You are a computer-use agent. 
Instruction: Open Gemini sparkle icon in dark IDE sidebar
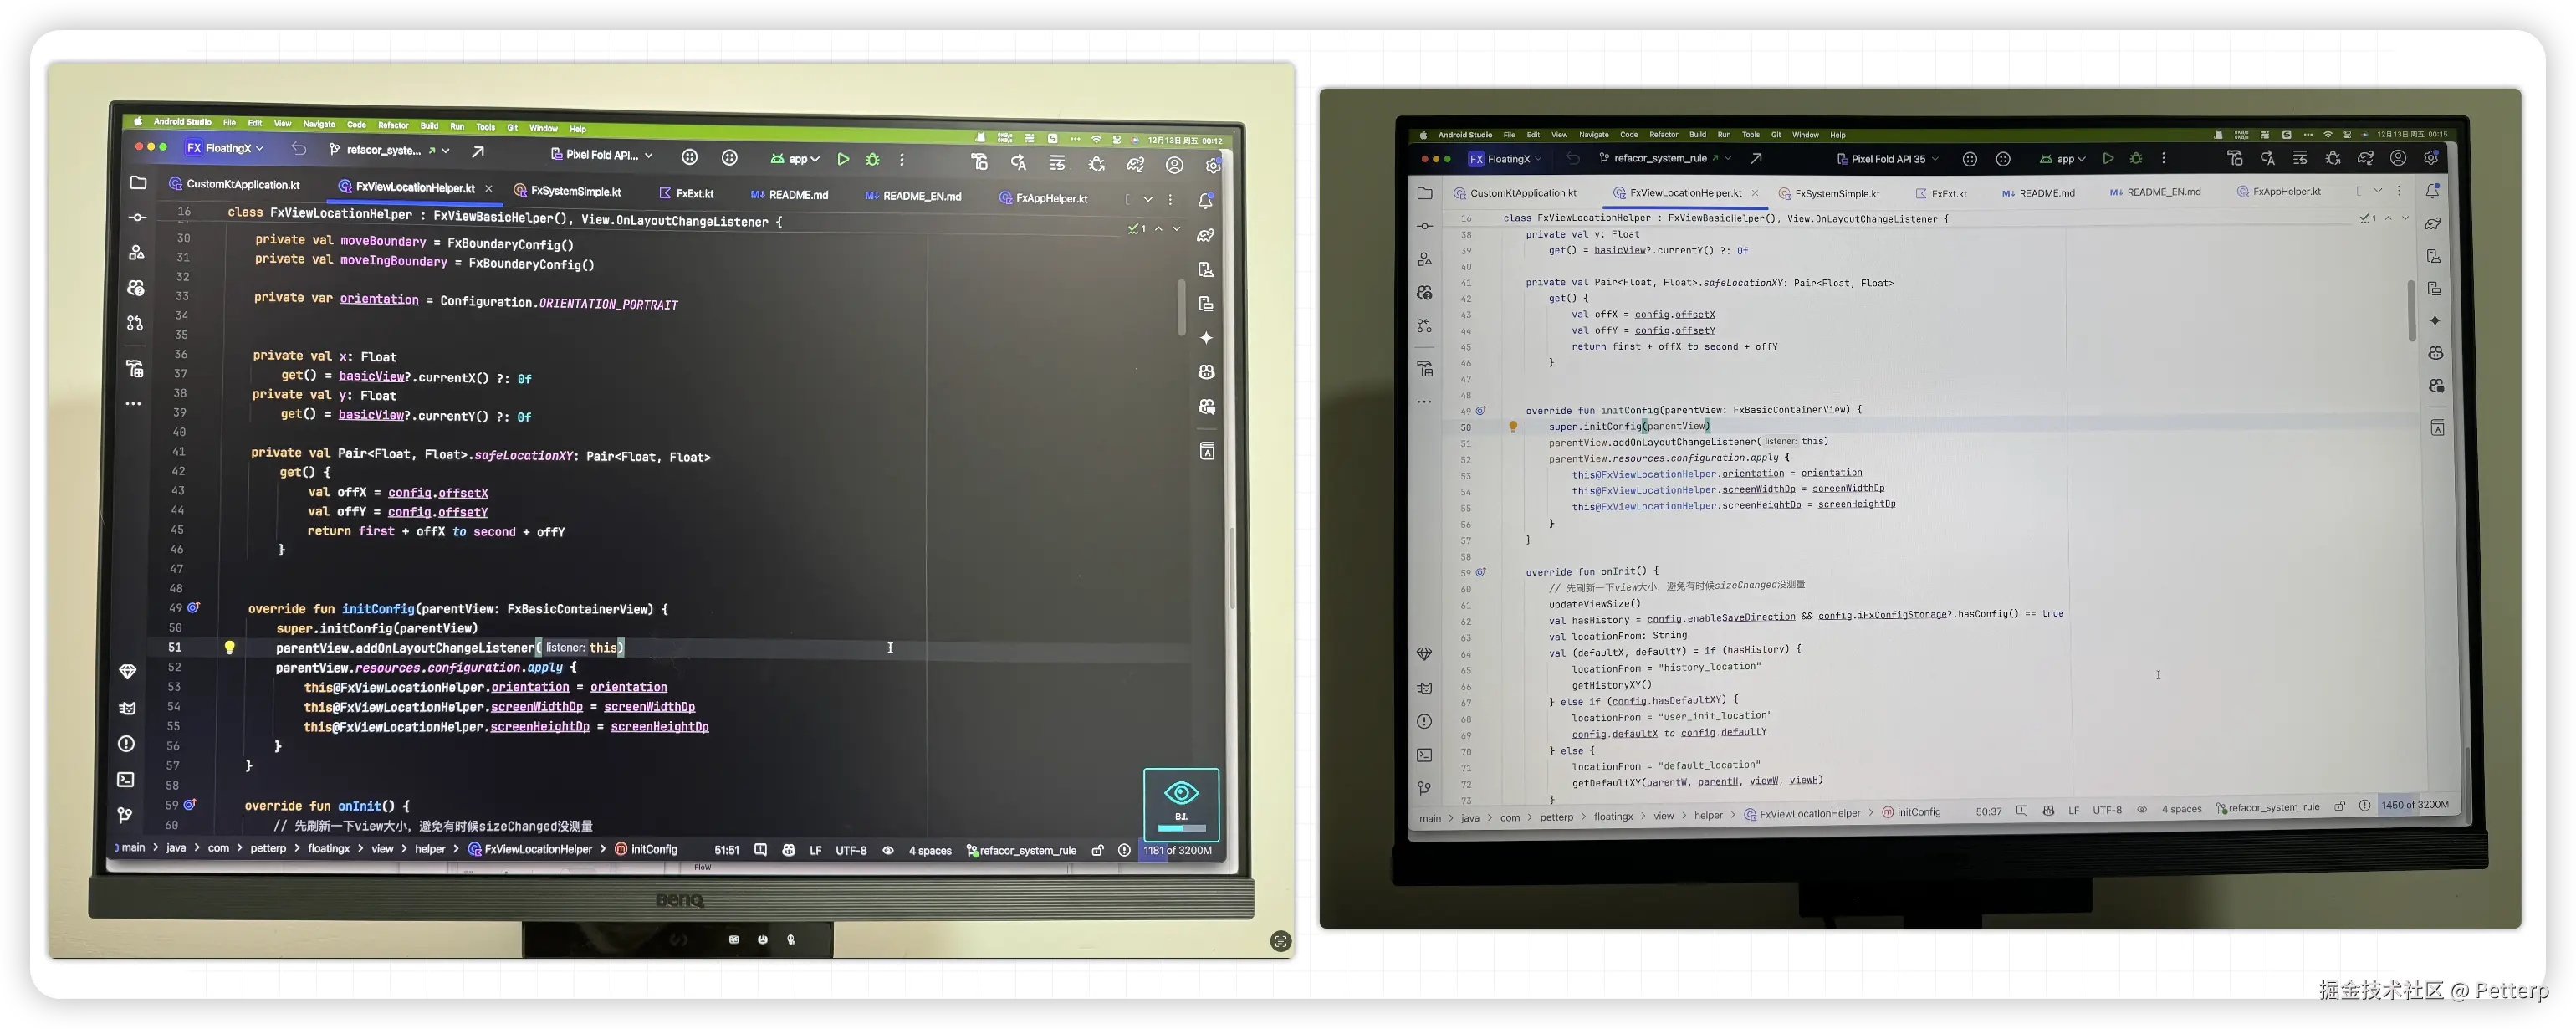click(1206, 338)
